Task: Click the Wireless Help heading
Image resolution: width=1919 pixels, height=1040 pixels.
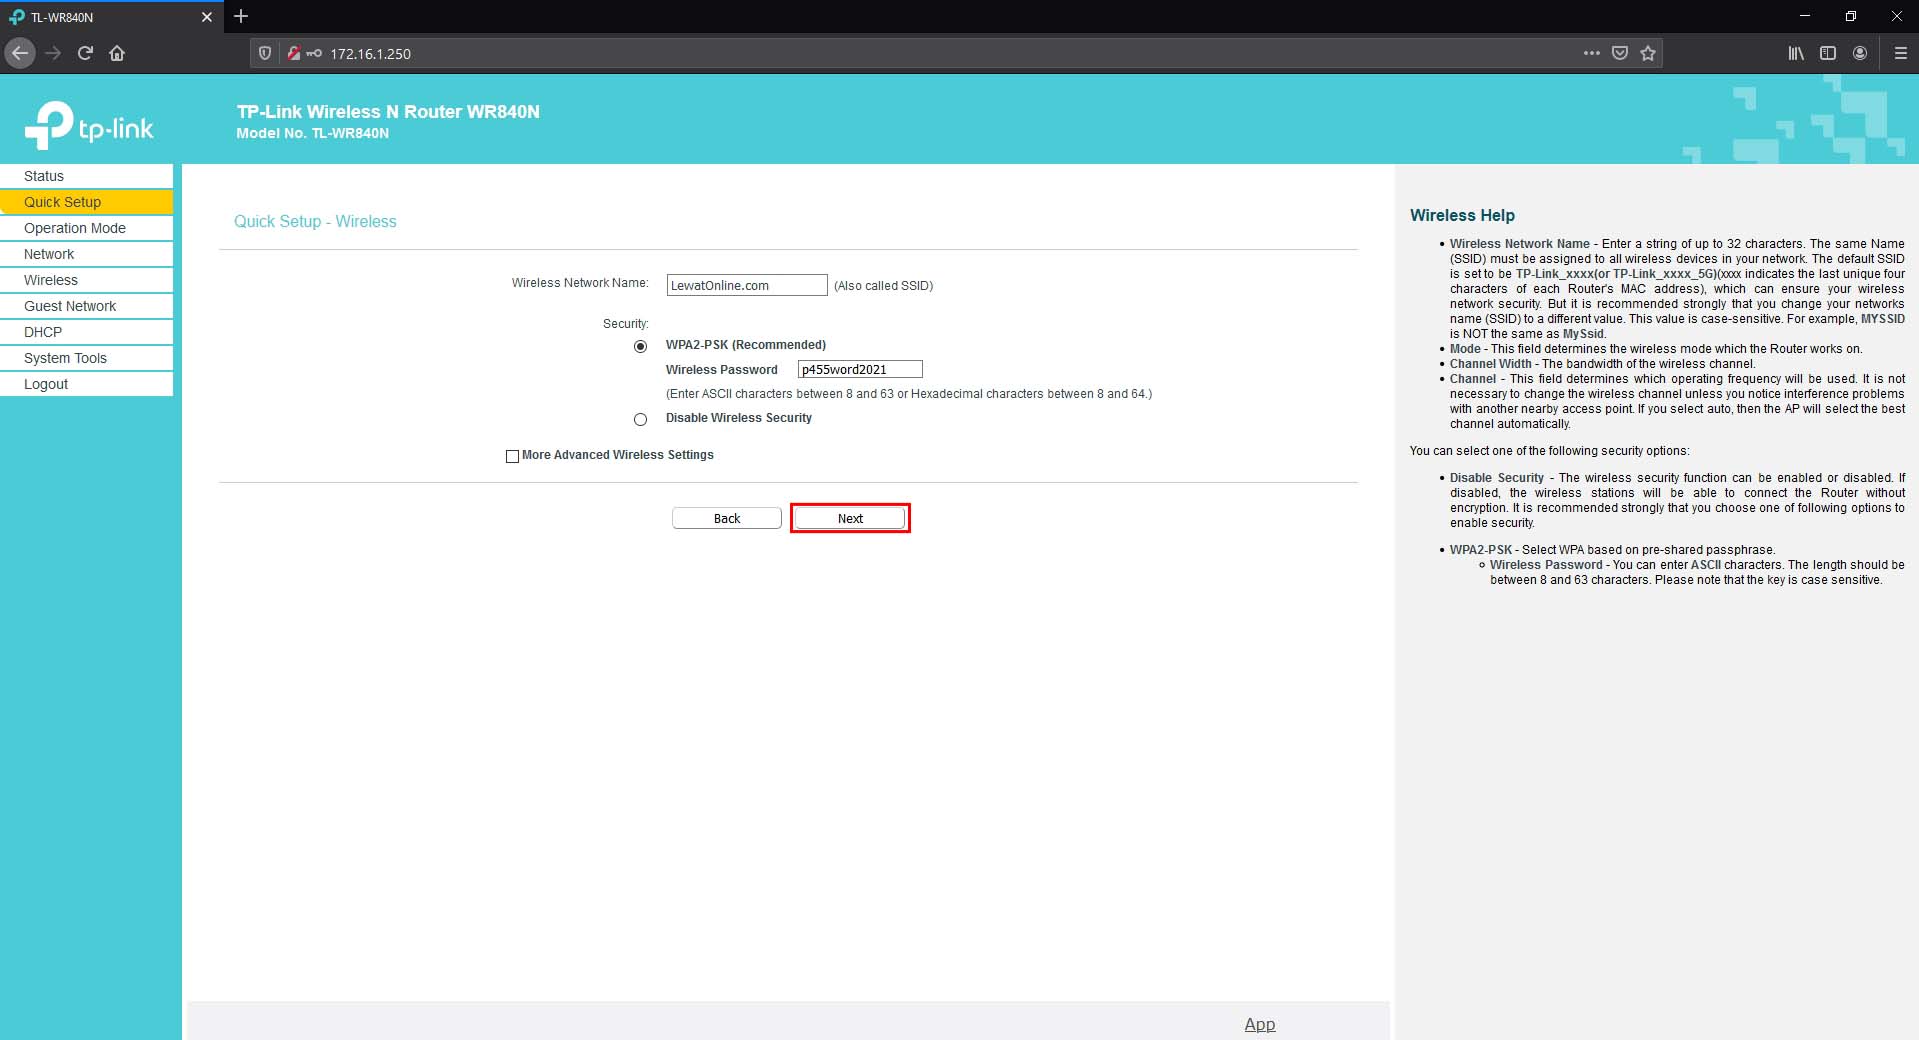Action: pos(1462,215)
